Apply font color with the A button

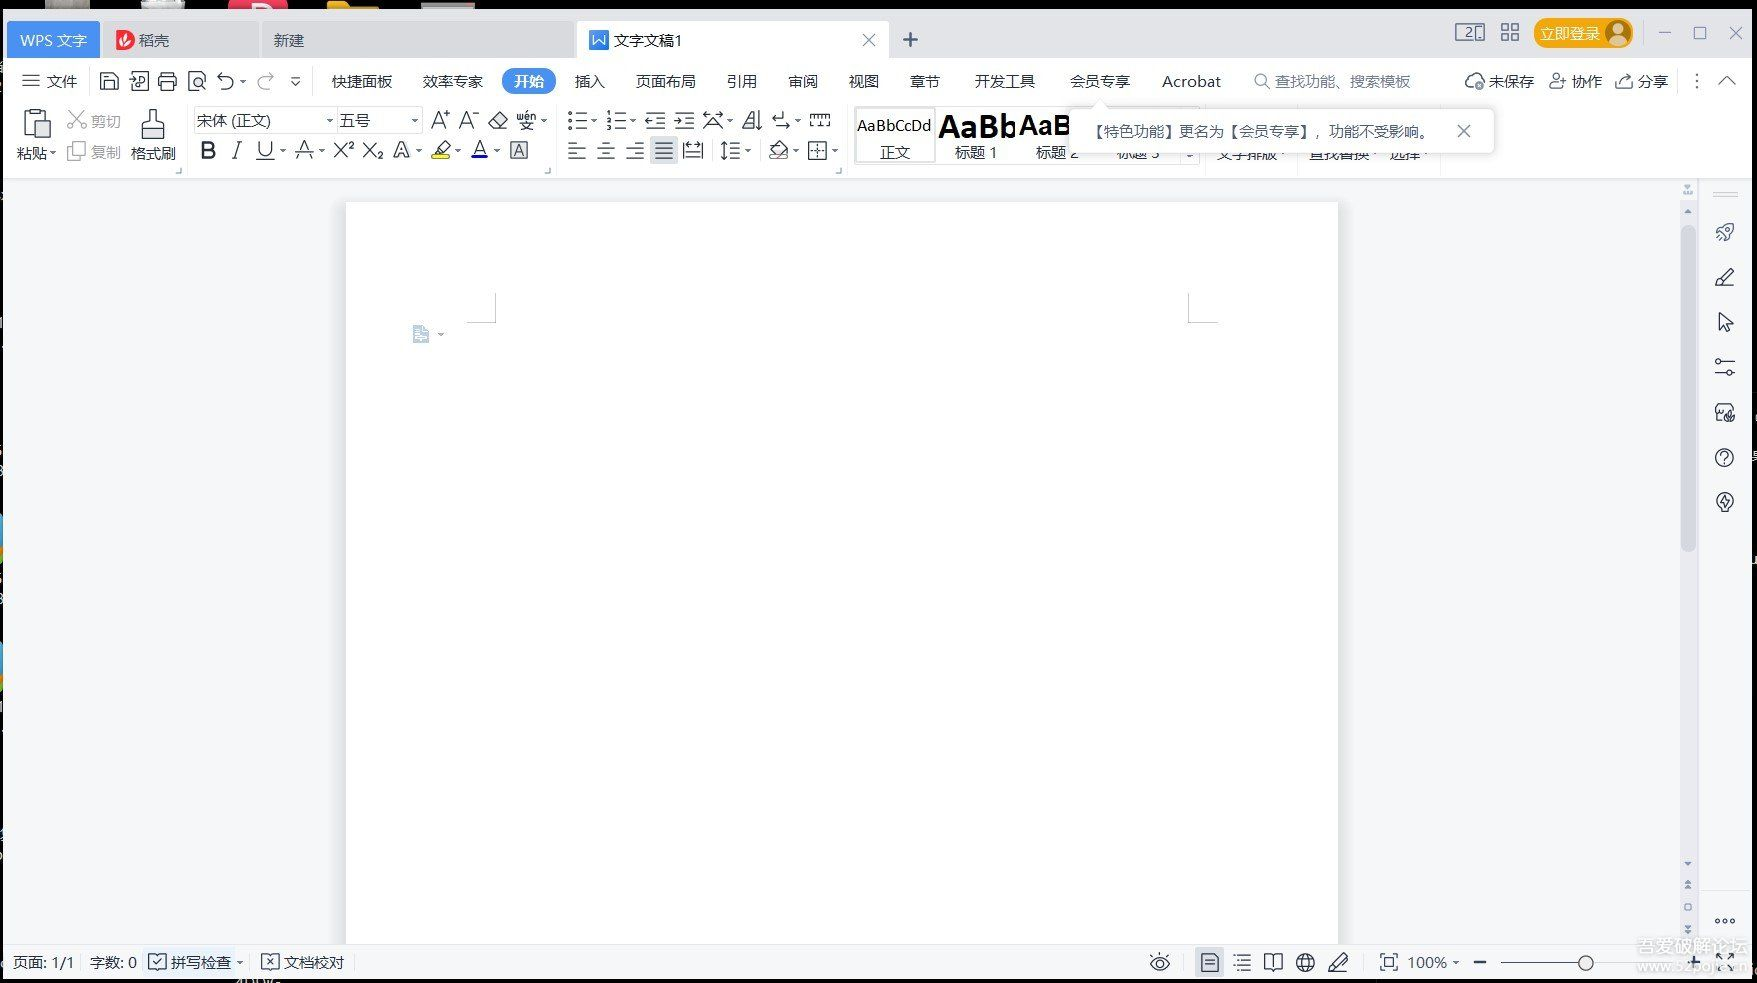pyautogui.click(x=480, y=151)
